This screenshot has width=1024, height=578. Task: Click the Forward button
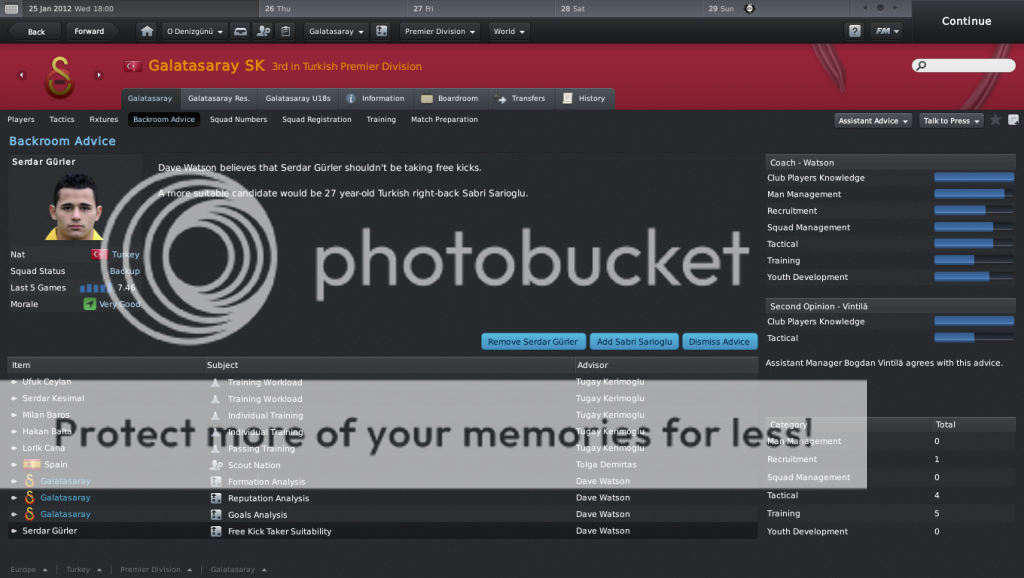(89, 31)
